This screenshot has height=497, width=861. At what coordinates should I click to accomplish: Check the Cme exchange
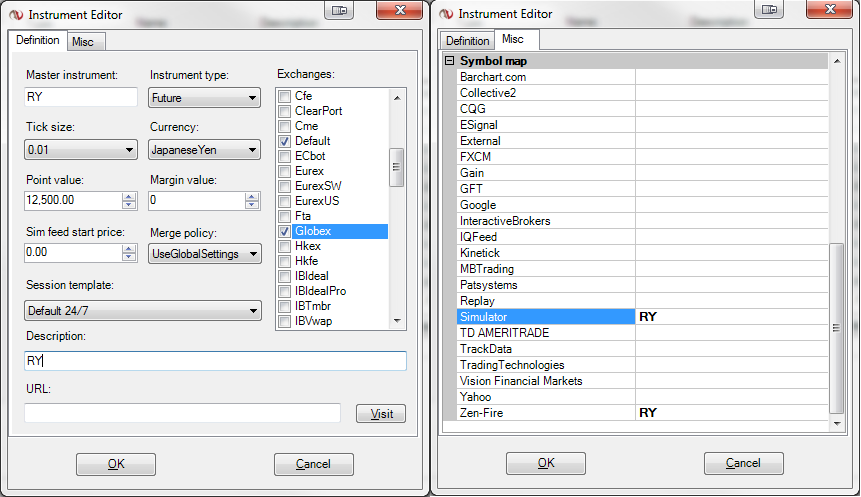[x=284, y=126]
